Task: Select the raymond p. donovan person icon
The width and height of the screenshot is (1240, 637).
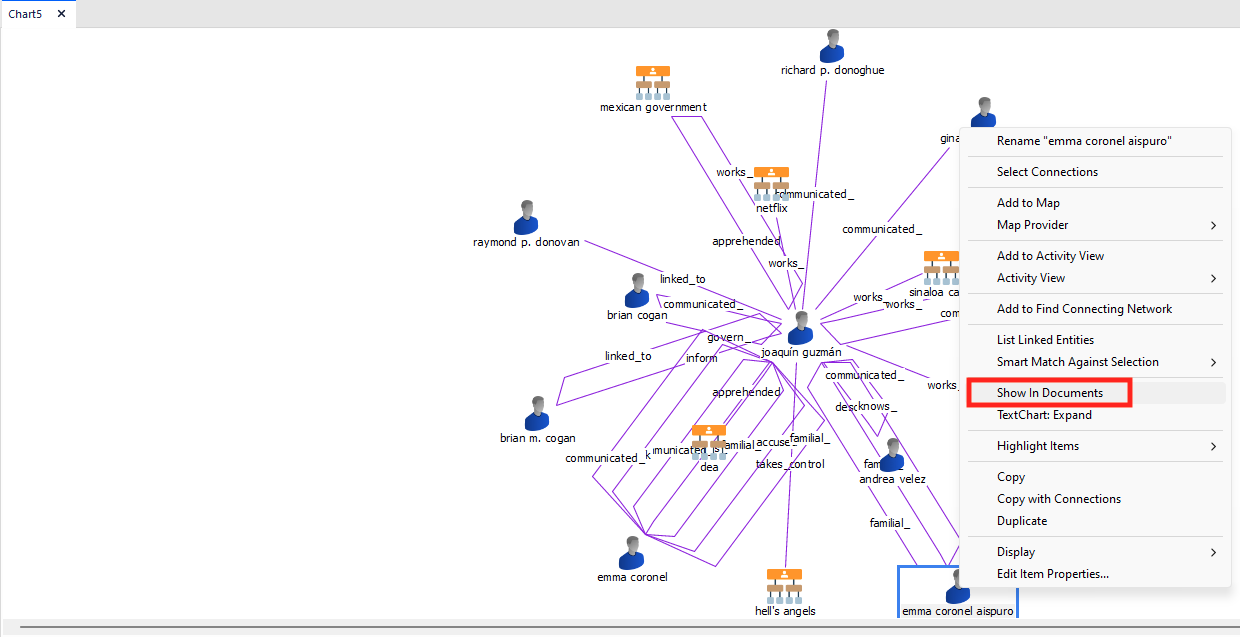Action: [526, 217]
